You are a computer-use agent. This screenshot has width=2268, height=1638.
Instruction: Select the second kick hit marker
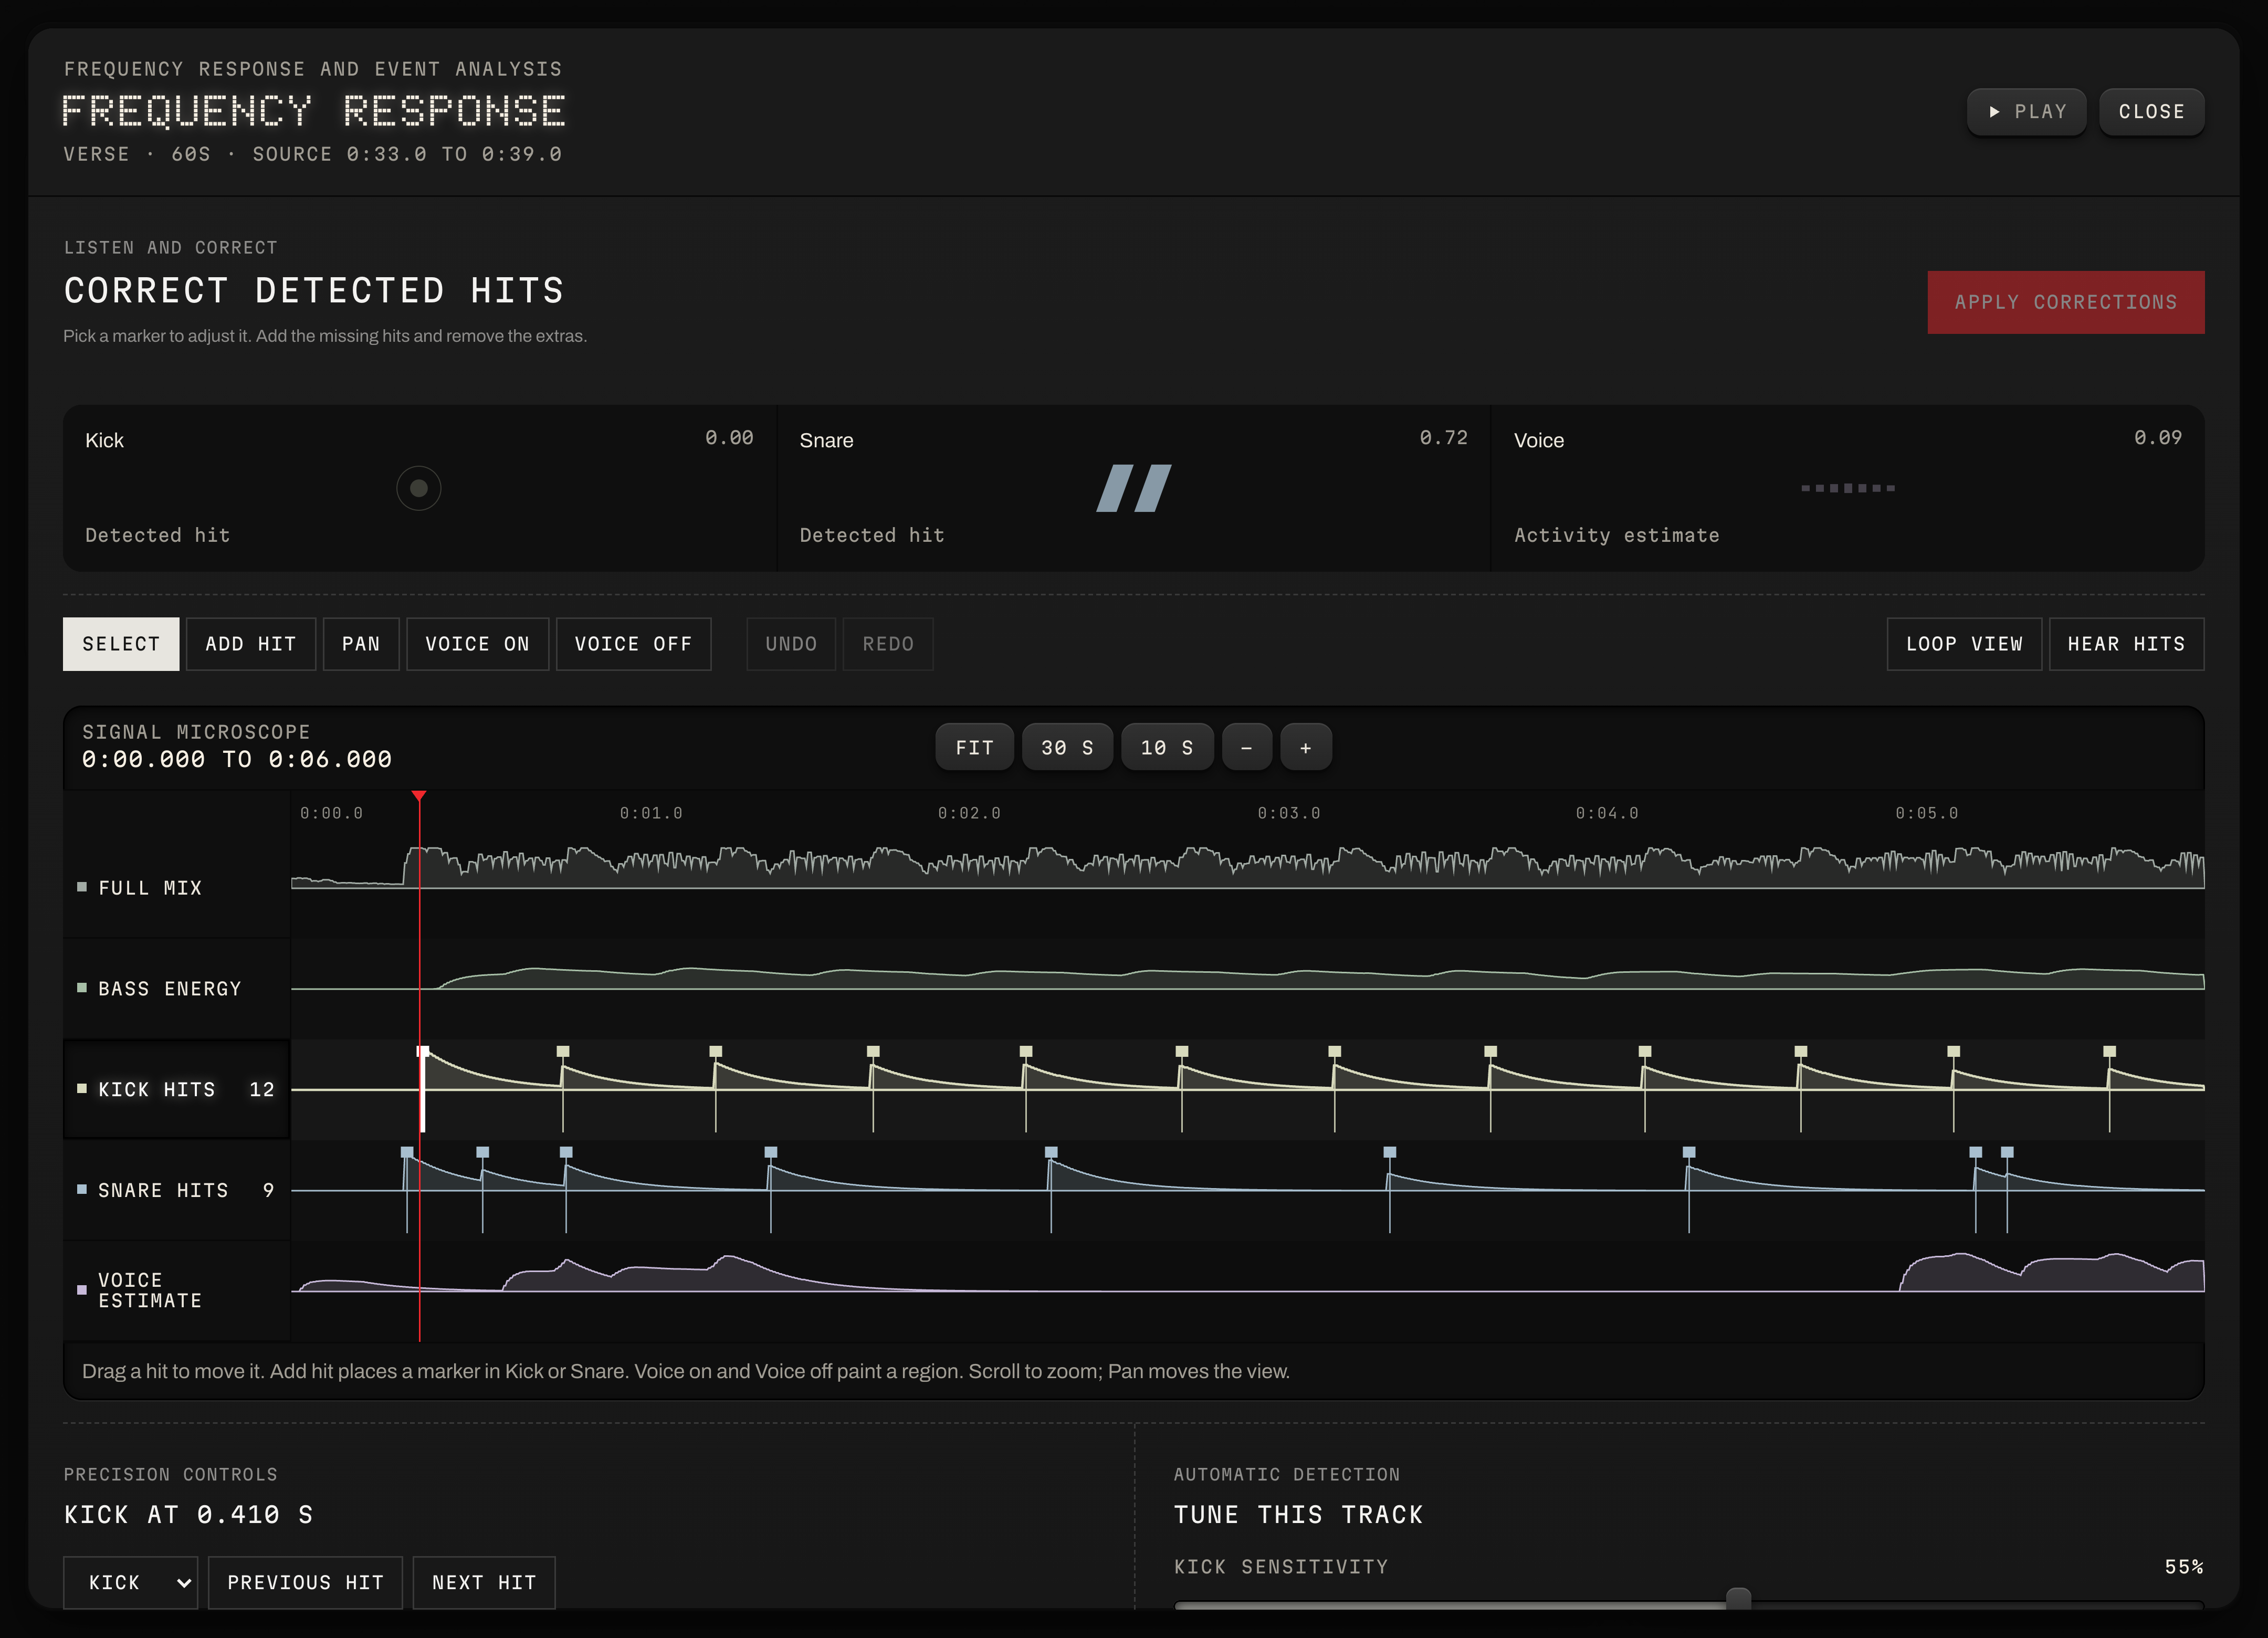(x=563, y=1052)
